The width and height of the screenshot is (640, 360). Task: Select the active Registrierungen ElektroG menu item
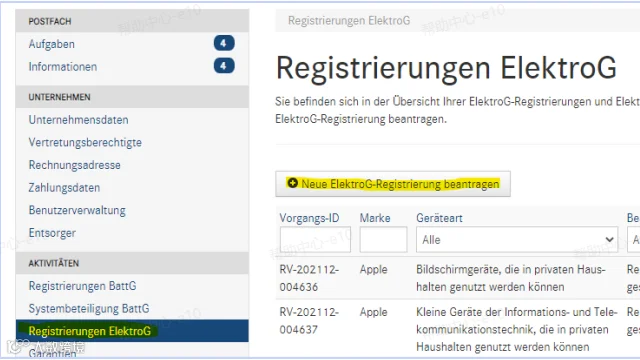pos(132,331)
